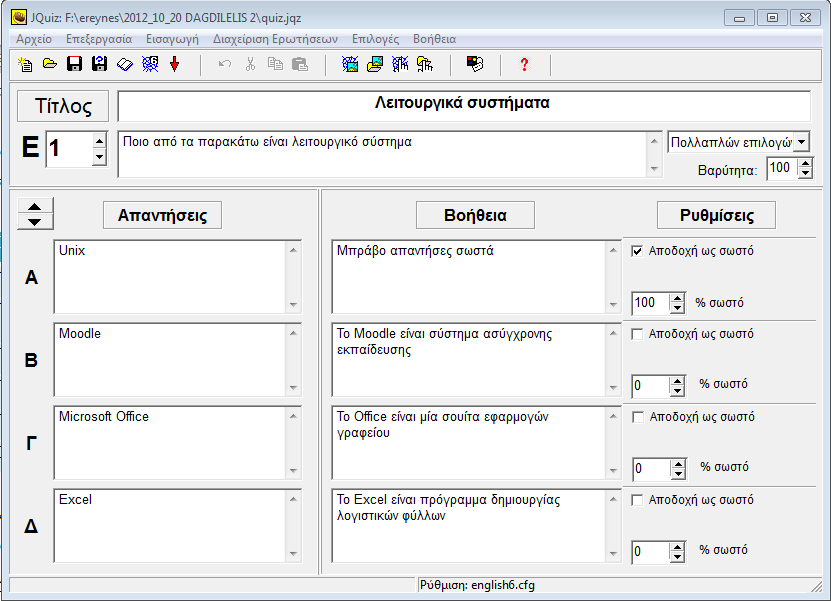831x601 pixels.
Task: Uncheck 'Αποδοχή ως σωστό' for answer Unix
Action: click(637, 251)
